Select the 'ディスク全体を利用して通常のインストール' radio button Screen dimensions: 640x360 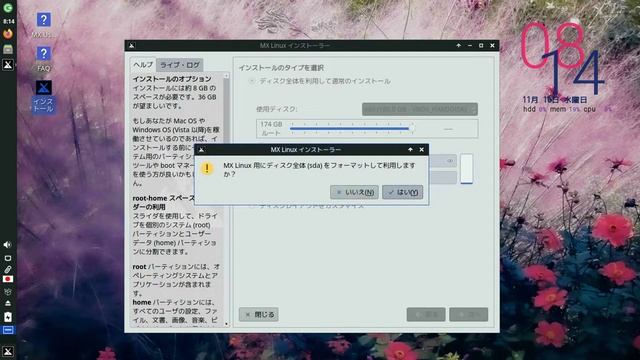[252, 81]
